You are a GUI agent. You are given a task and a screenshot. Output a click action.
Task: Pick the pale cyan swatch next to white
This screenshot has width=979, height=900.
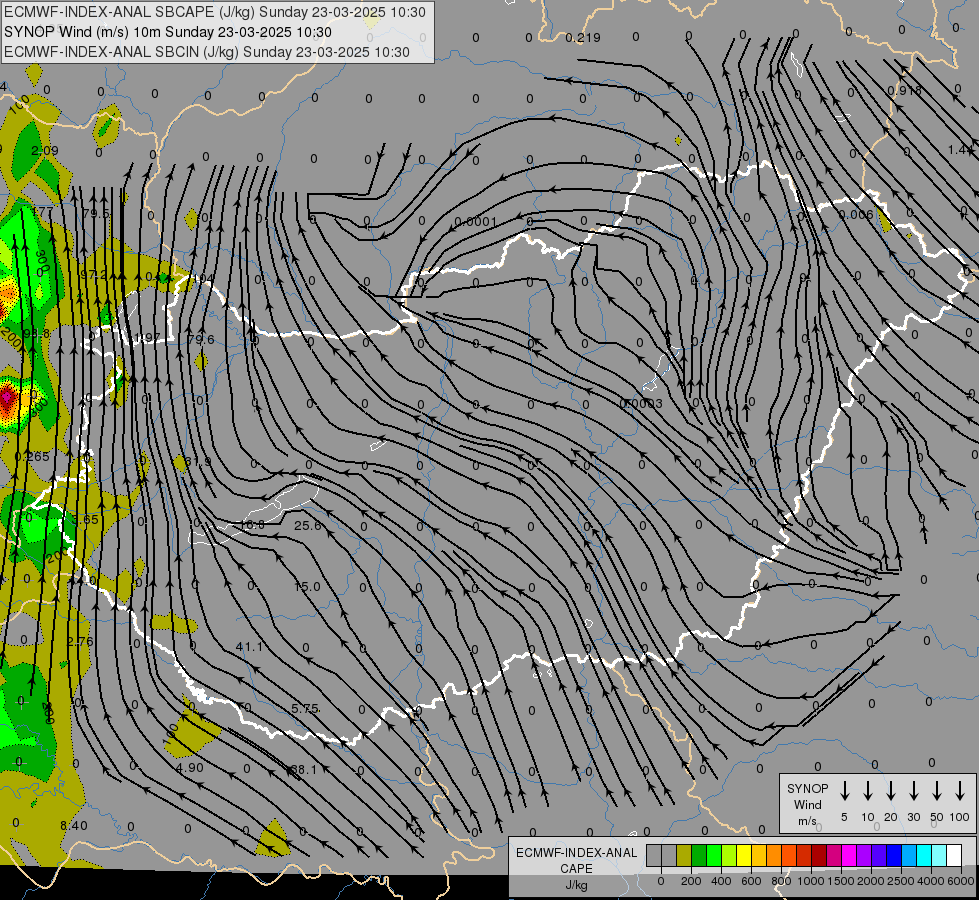tap(939, 856)
